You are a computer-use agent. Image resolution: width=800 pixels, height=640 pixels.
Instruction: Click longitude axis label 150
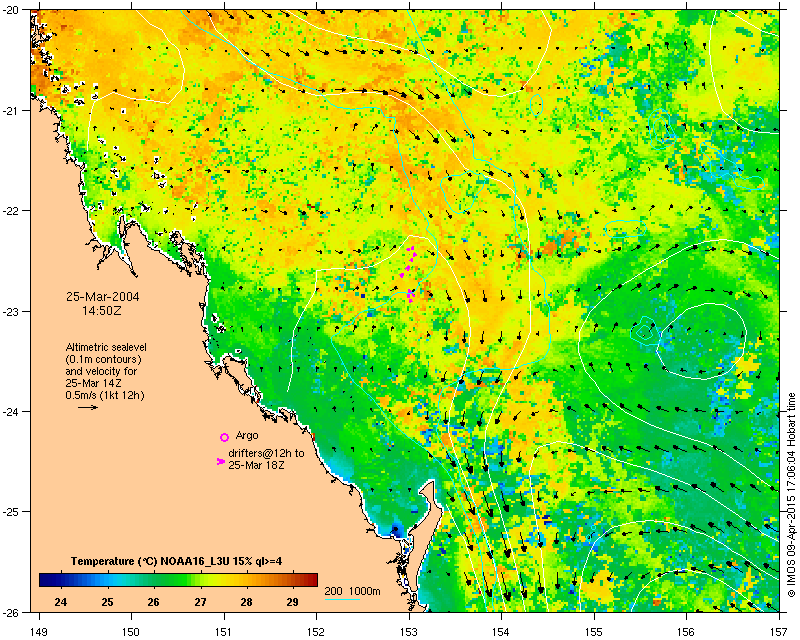click(x=131, y=632)
